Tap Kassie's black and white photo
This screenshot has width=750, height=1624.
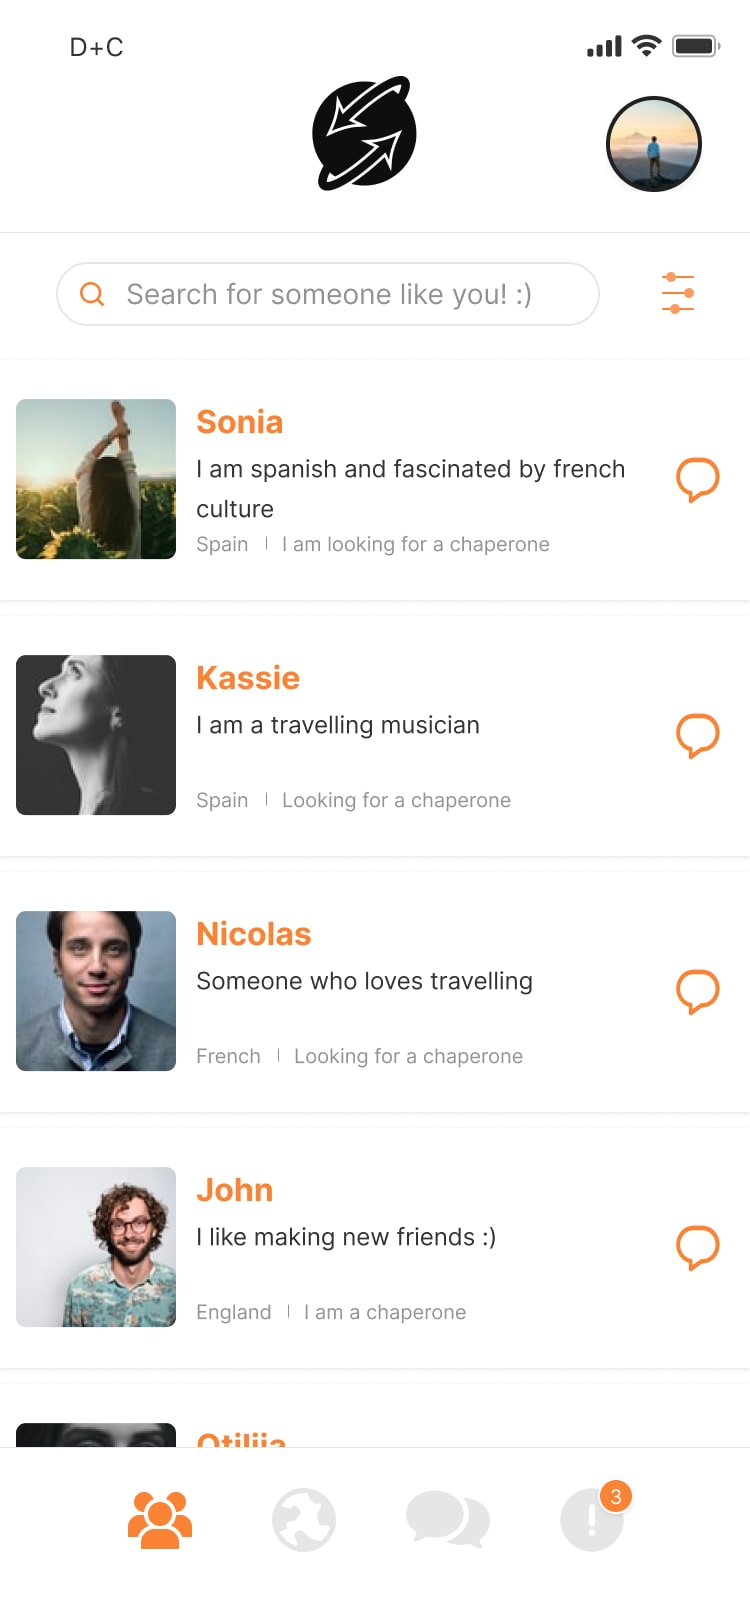(x=96, y=735)
